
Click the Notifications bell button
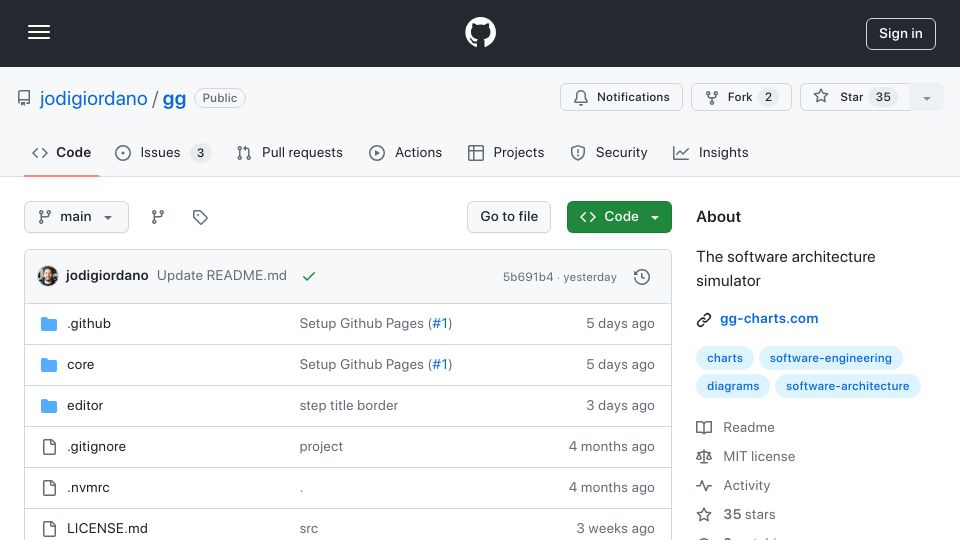point(621,97)
